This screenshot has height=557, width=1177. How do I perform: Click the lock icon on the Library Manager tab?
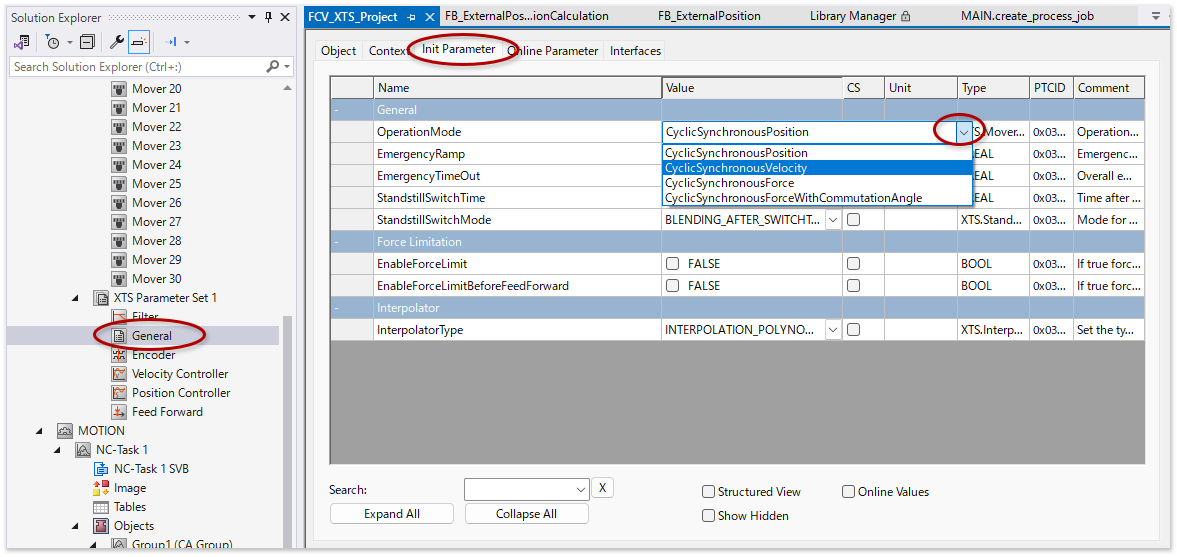click(905, 17)
